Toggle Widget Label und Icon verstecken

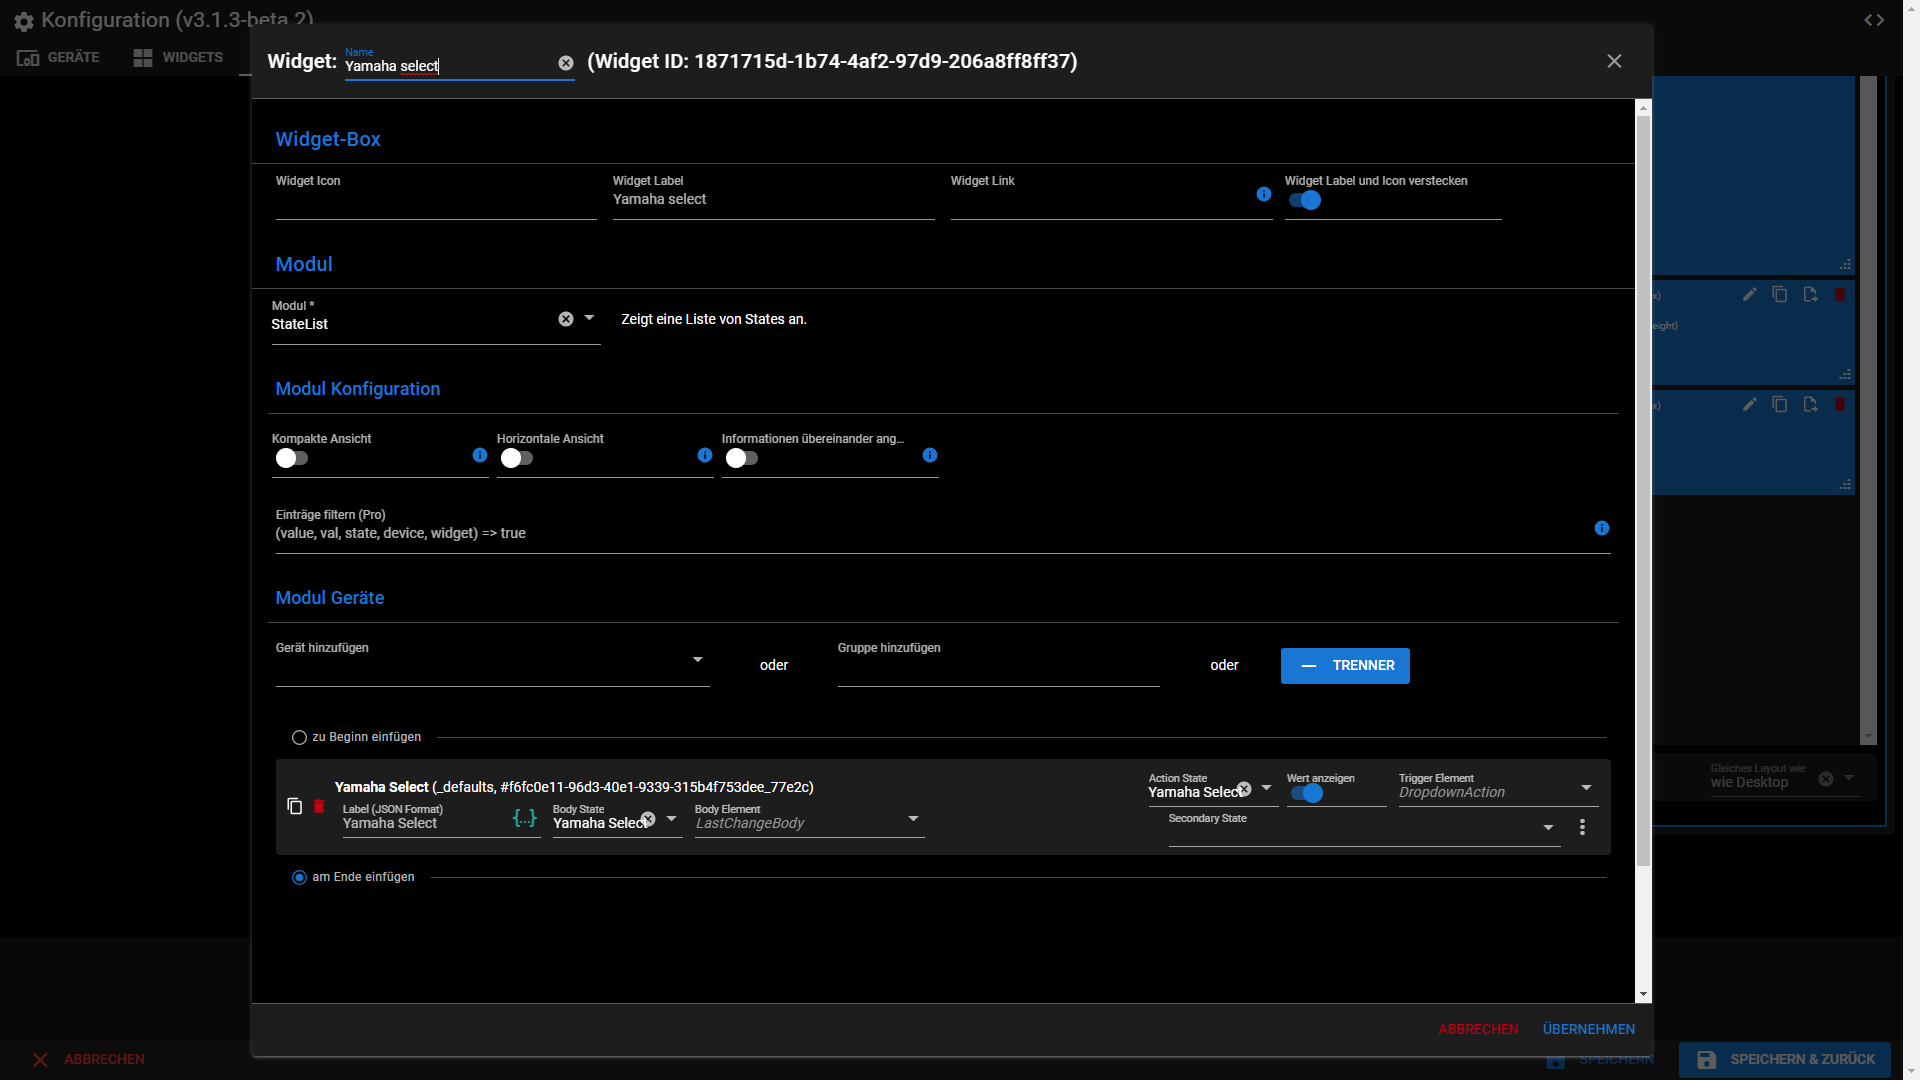click(1305, 200)
